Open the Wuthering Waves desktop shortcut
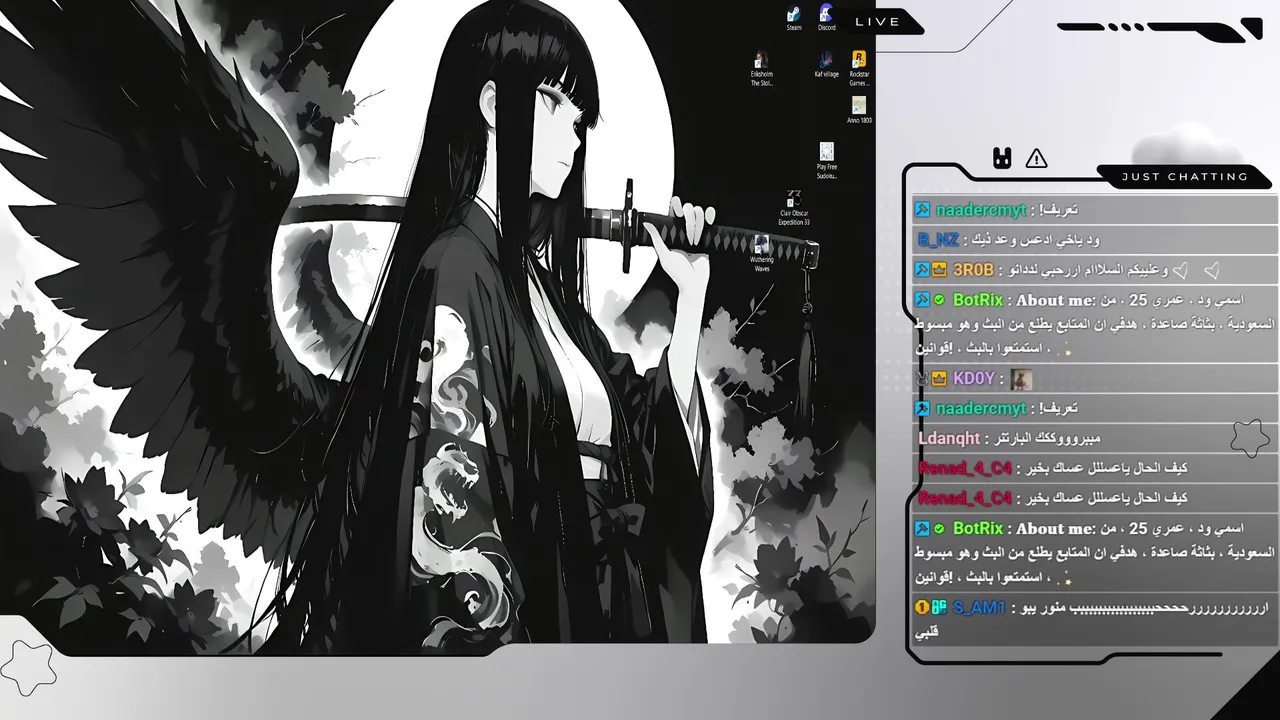Screen dimensions: 1280x720 762,254
